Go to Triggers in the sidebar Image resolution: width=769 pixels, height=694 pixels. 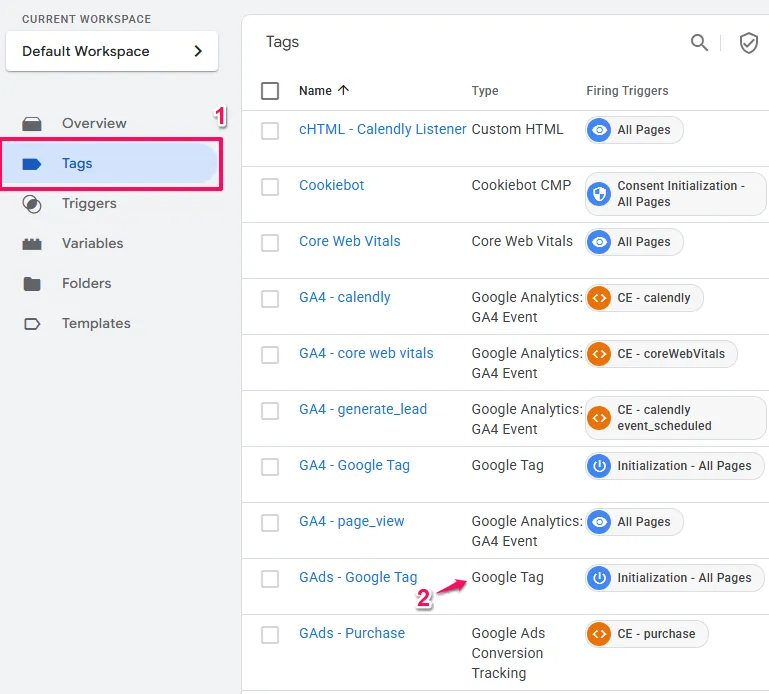(x=89, y=204)
